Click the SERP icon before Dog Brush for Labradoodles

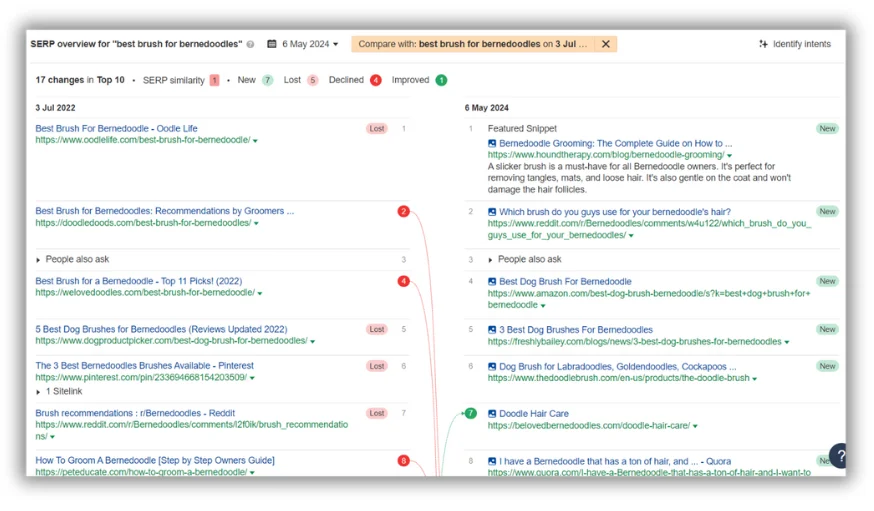[x=492, y=366]
